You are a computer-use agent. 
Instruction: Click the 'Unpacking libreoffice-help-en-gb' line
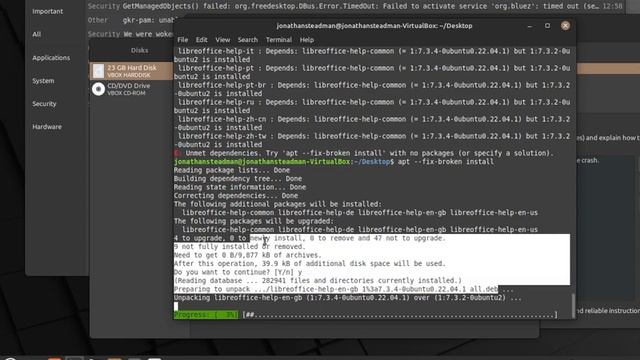348,298
